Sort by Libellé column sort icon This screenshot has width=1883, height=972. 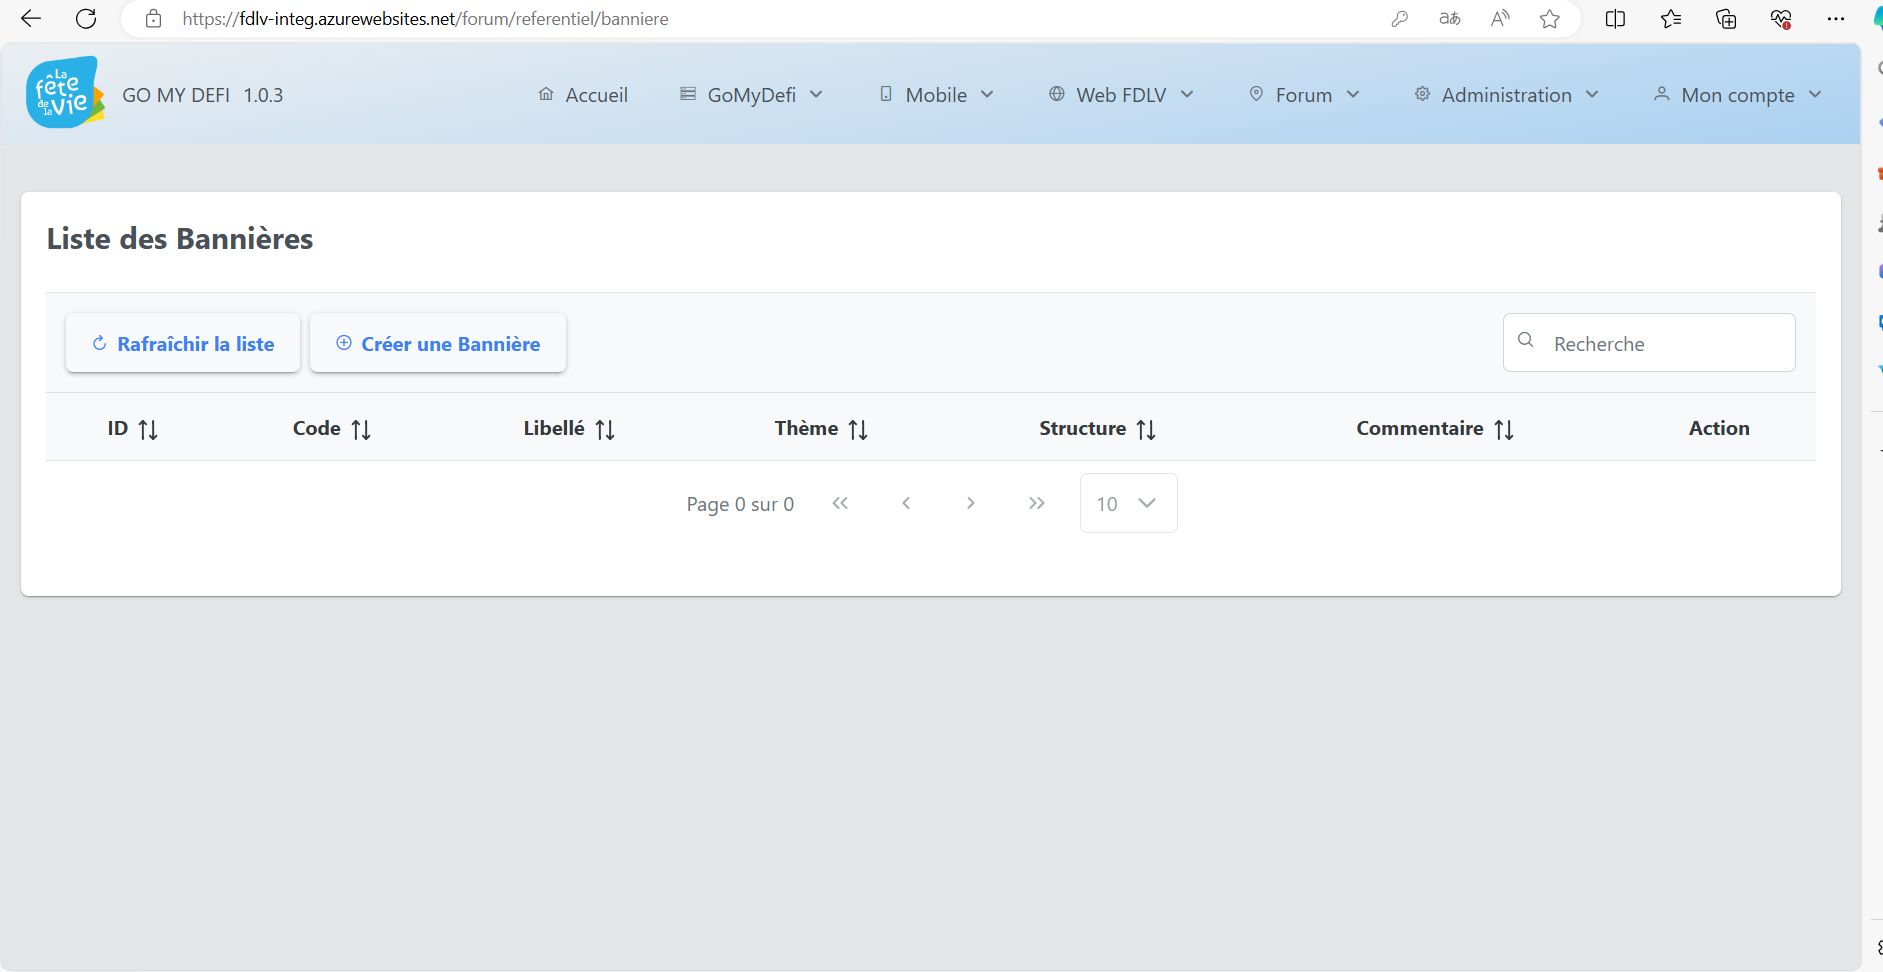point(605,430)
